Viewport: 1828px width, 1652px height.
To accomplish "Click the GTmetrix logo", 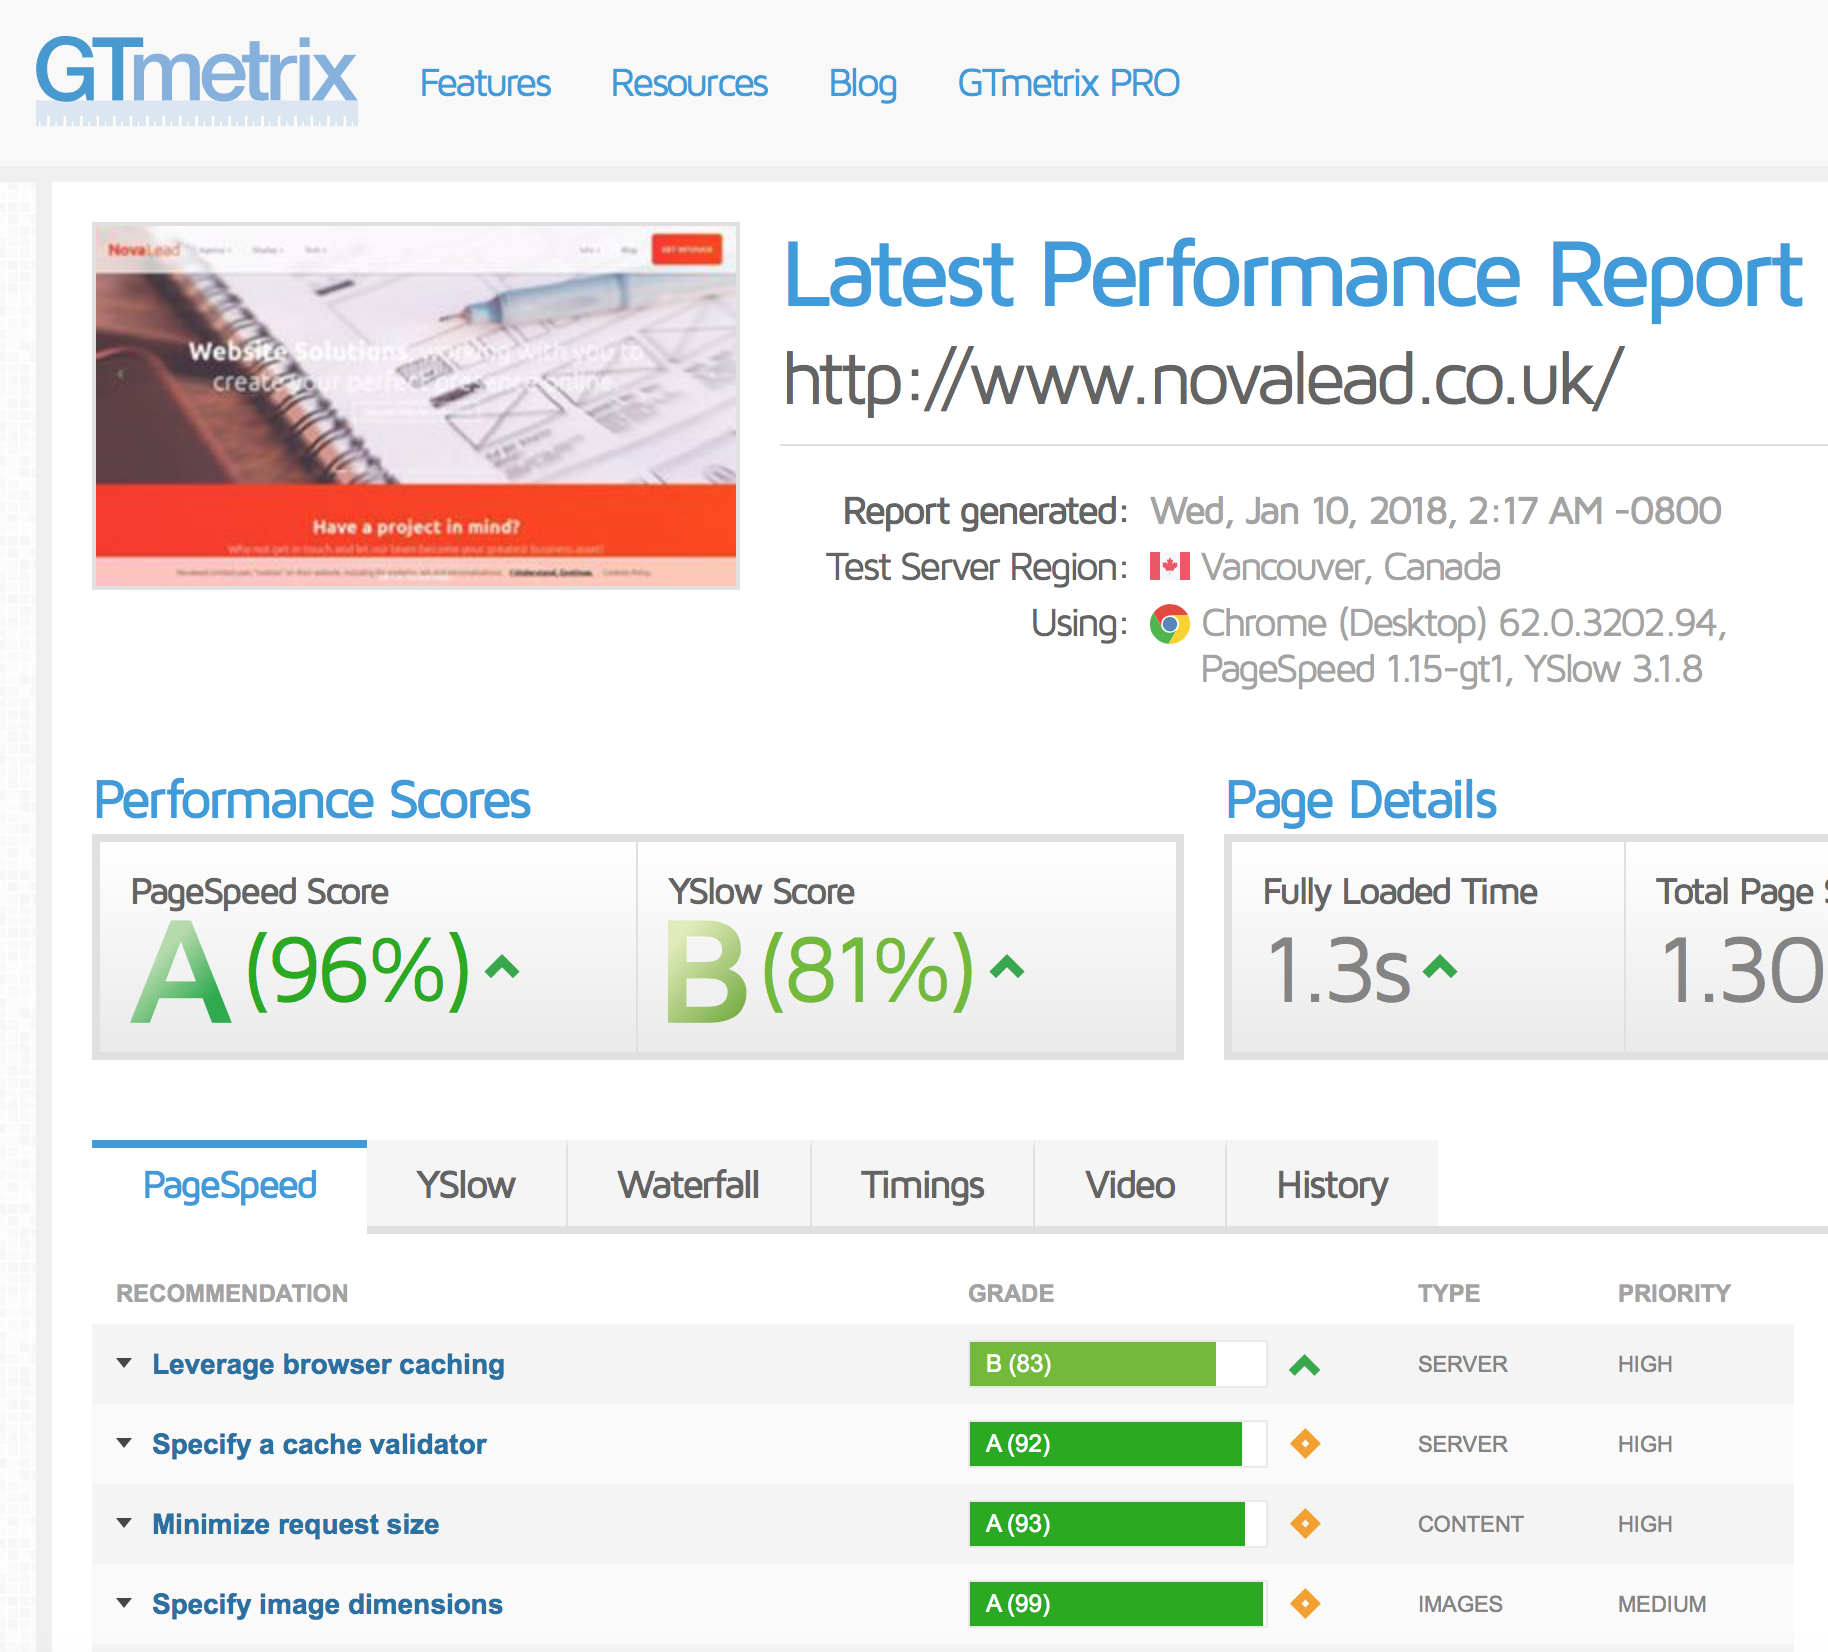I will click(x=196, y=80).
